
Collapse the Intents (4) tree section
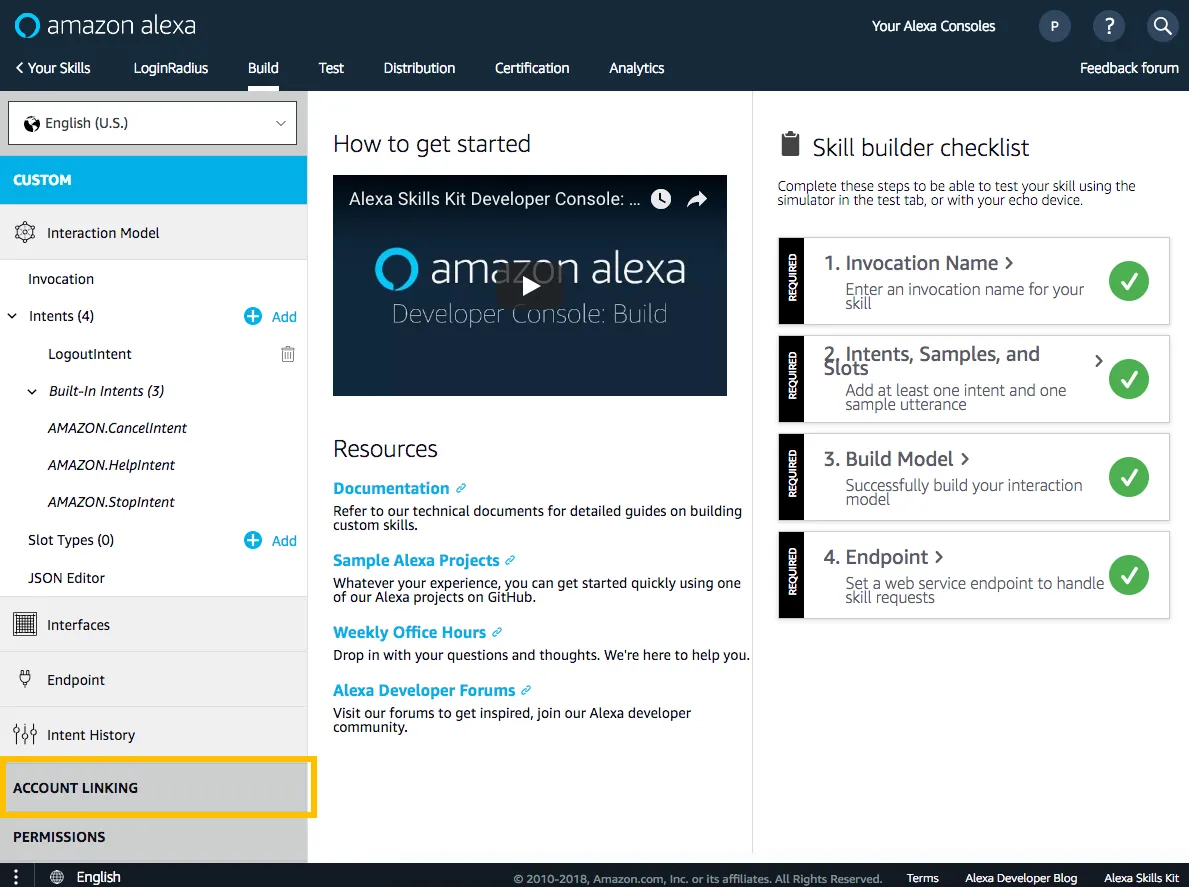point(13,316)
